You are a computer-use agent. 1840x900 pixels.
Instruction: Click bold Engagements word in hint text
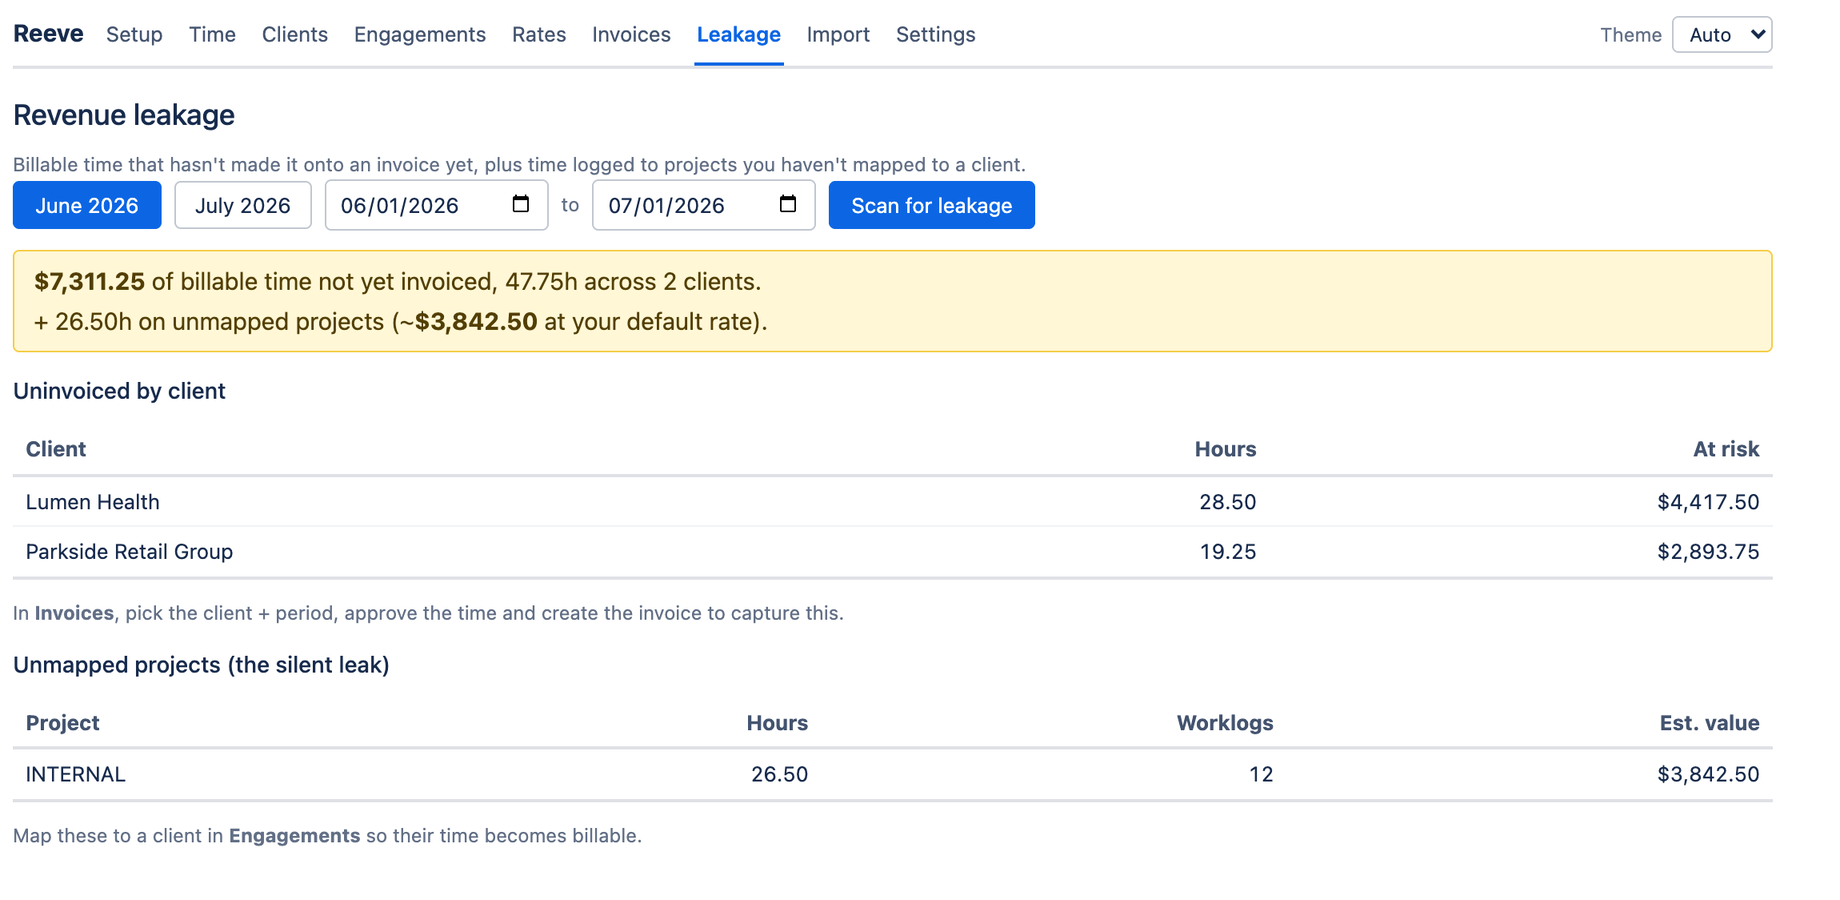294,835
